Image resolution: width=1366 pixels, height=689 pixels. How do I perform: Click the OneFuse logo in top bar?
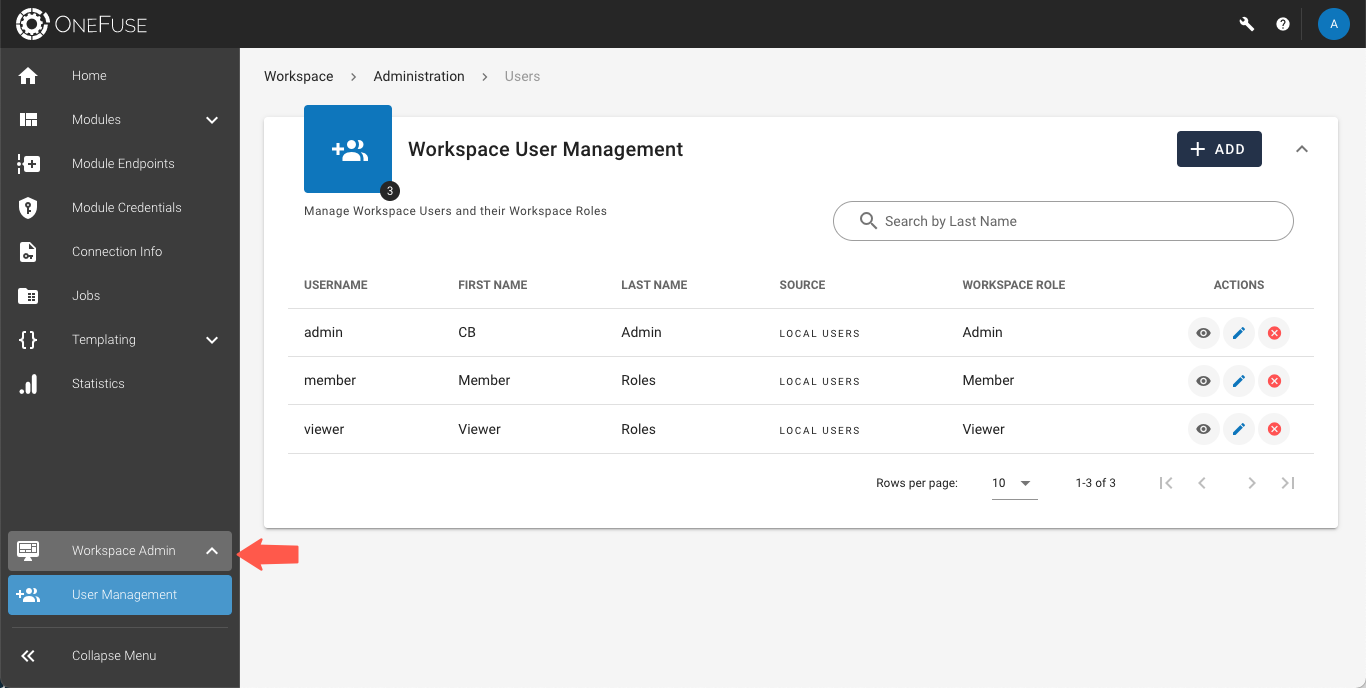(x=82, y=24)
